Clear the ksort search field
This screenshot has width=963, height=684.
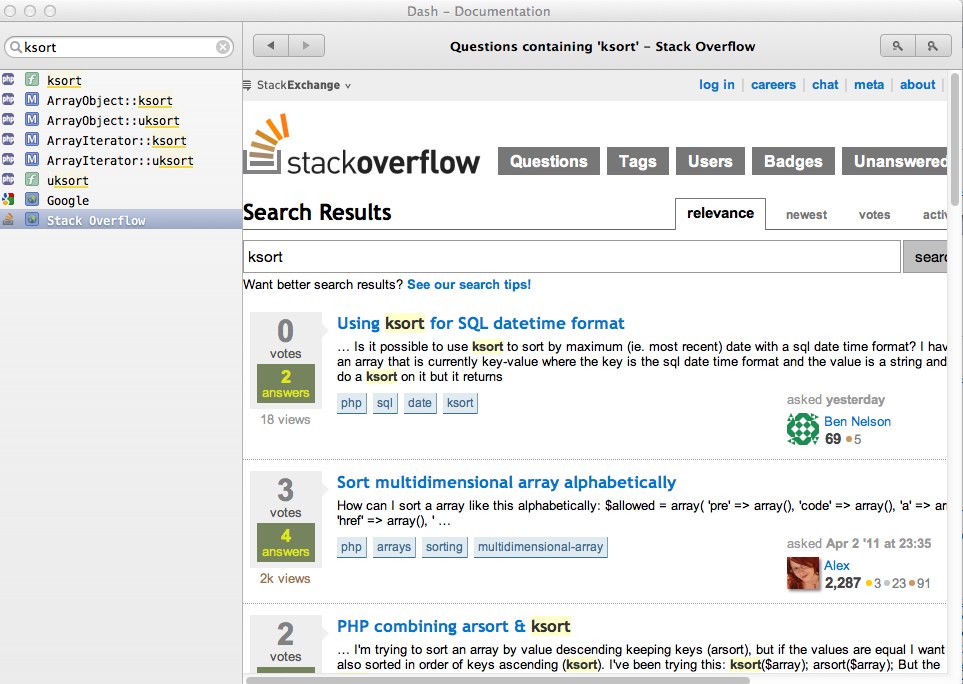(223, 47)
